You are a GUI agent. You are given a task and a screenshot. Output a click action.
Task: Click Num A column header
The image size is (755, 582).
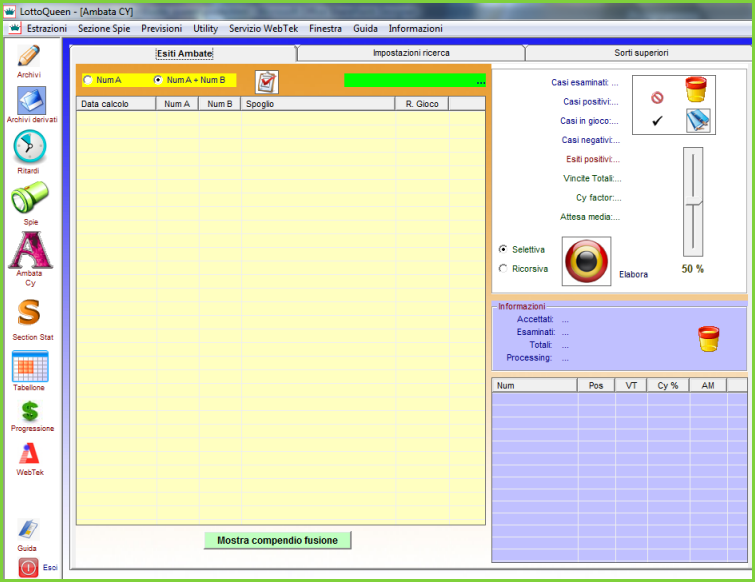[177, 104]
